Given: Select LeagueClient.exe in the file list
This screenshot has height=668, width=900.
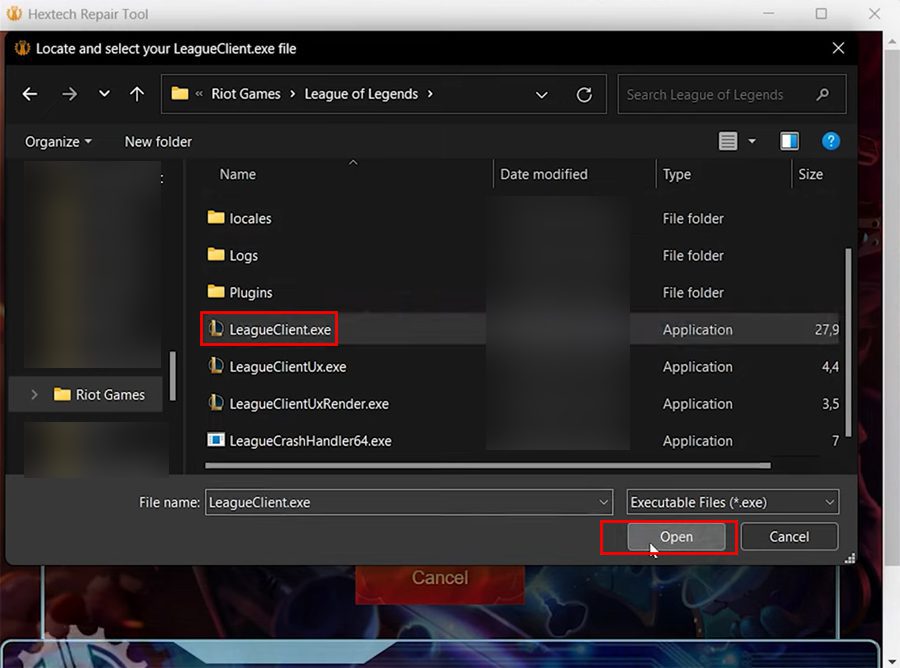Looking at the screenshot, I should coord(276,328).
